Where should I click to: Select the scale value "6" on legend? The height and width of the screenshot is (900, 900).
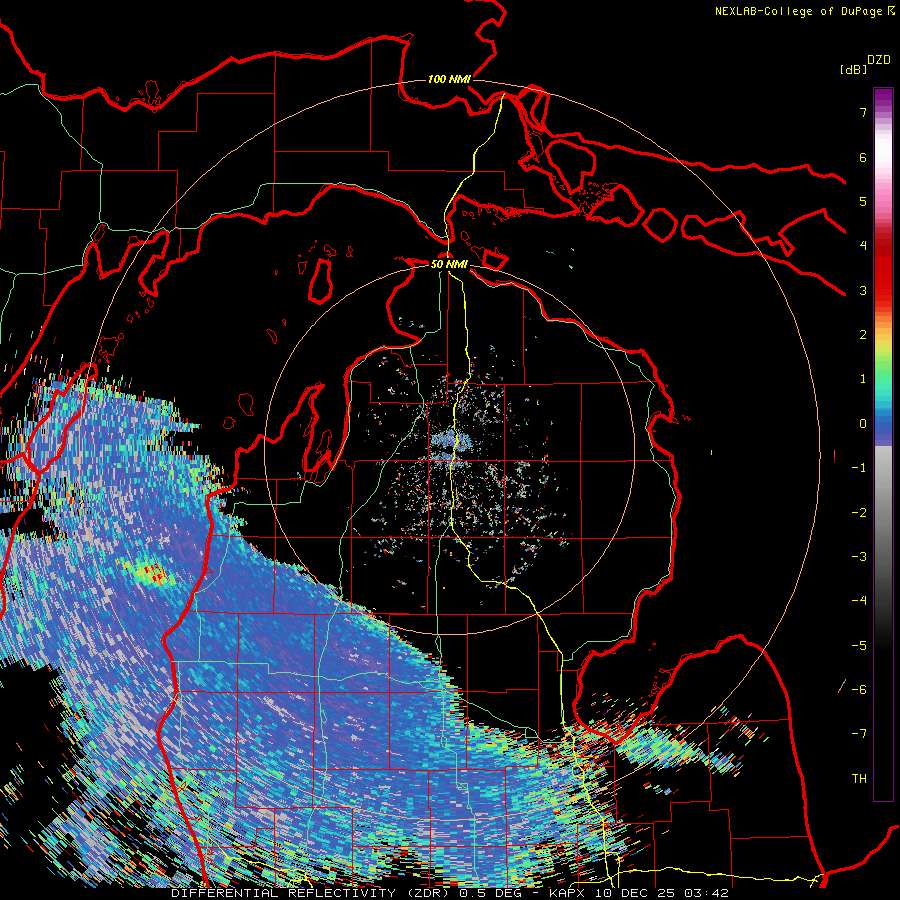click(x=863, y=157)
